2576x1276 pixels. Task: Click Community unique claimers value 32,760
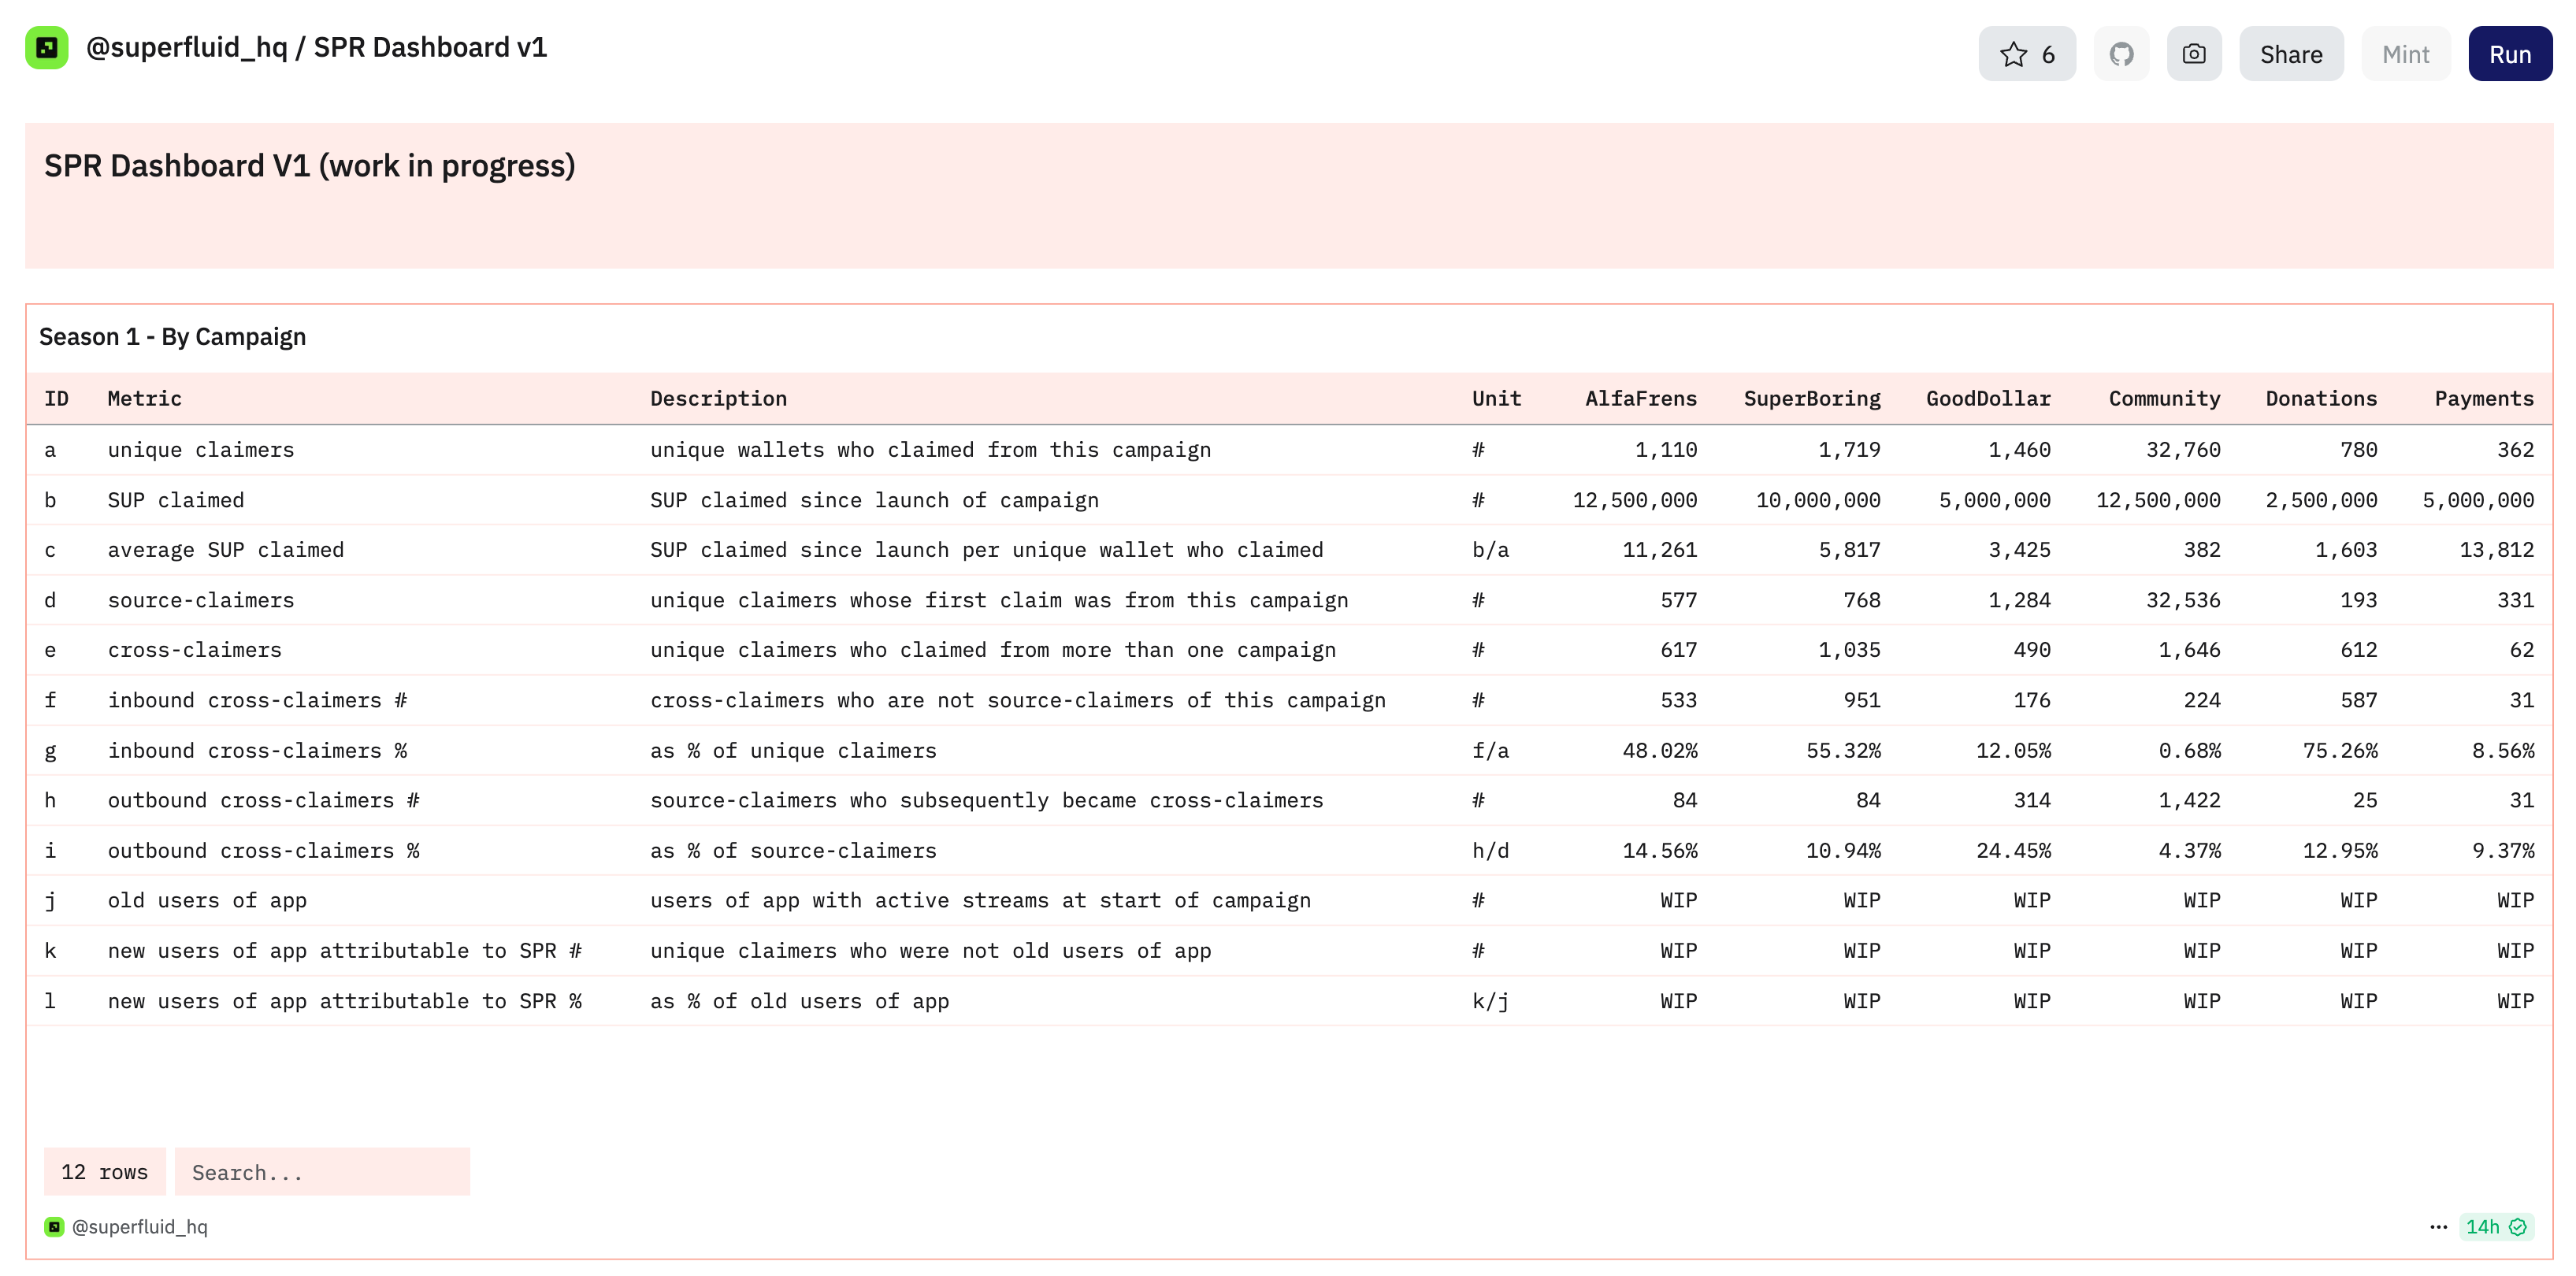[2183, 450]
